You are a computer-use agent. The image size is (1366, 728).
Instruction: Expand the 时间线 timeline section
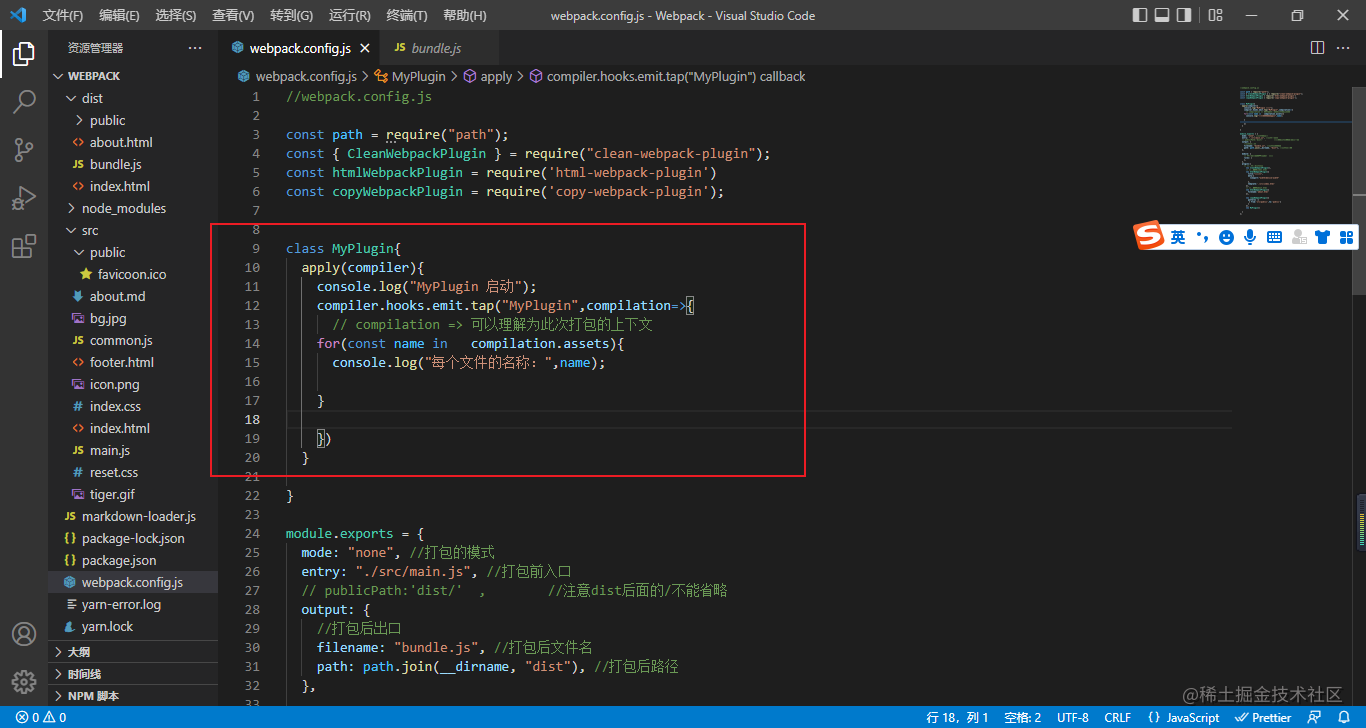click(133, 674)
